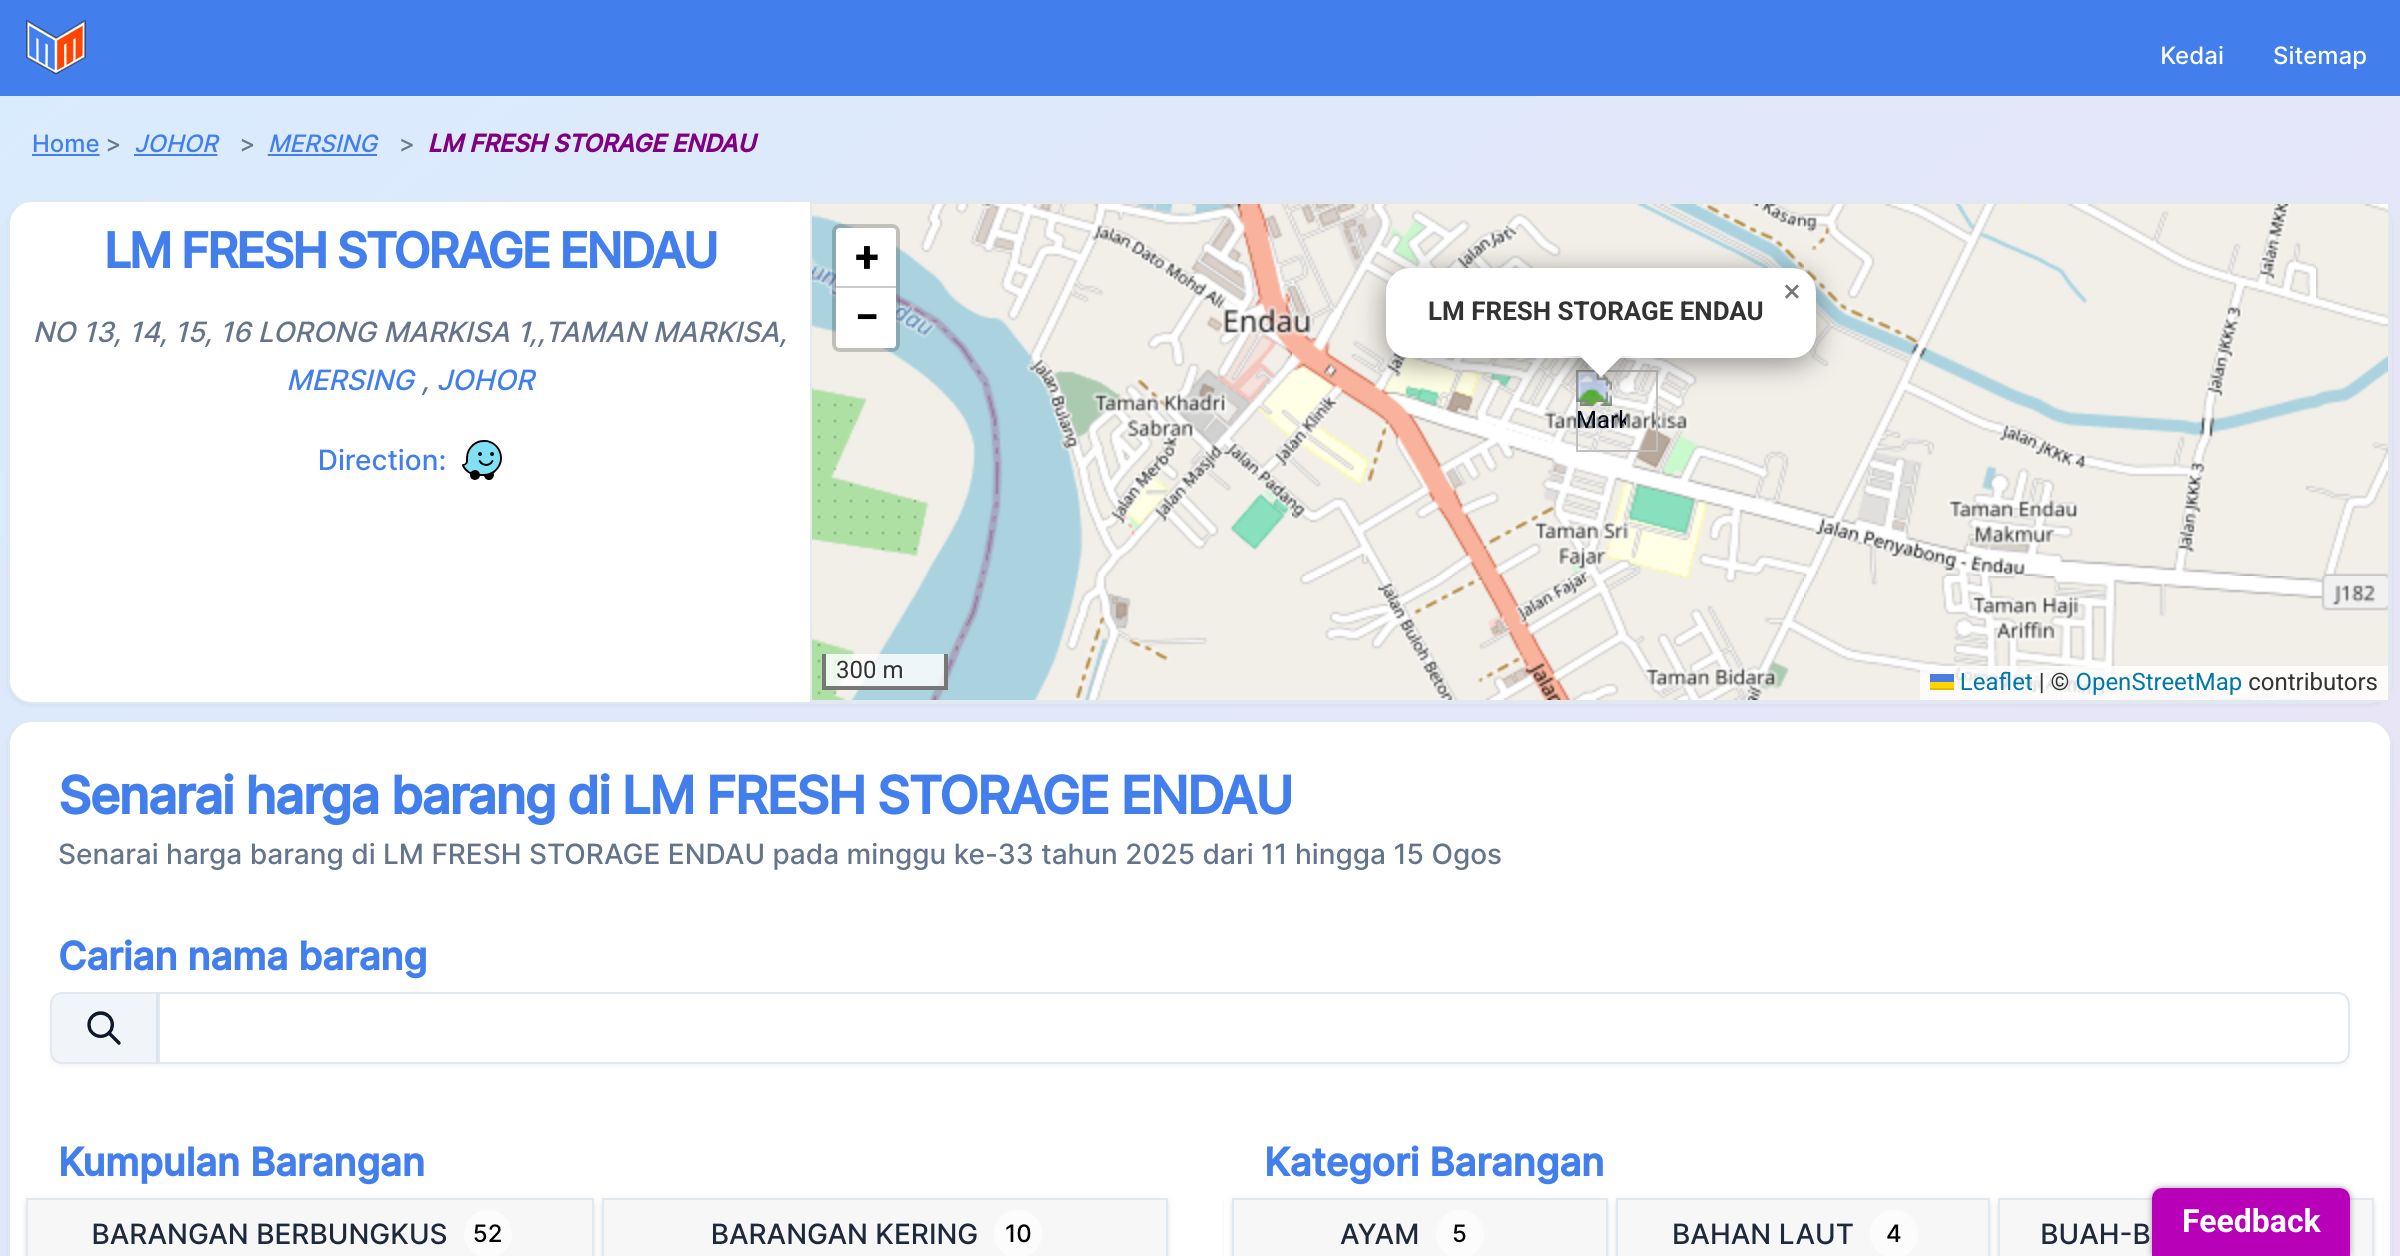Open the Kedai menu item
This screenshot has height=1256, width=2400.
click(x=2191, y=56)
